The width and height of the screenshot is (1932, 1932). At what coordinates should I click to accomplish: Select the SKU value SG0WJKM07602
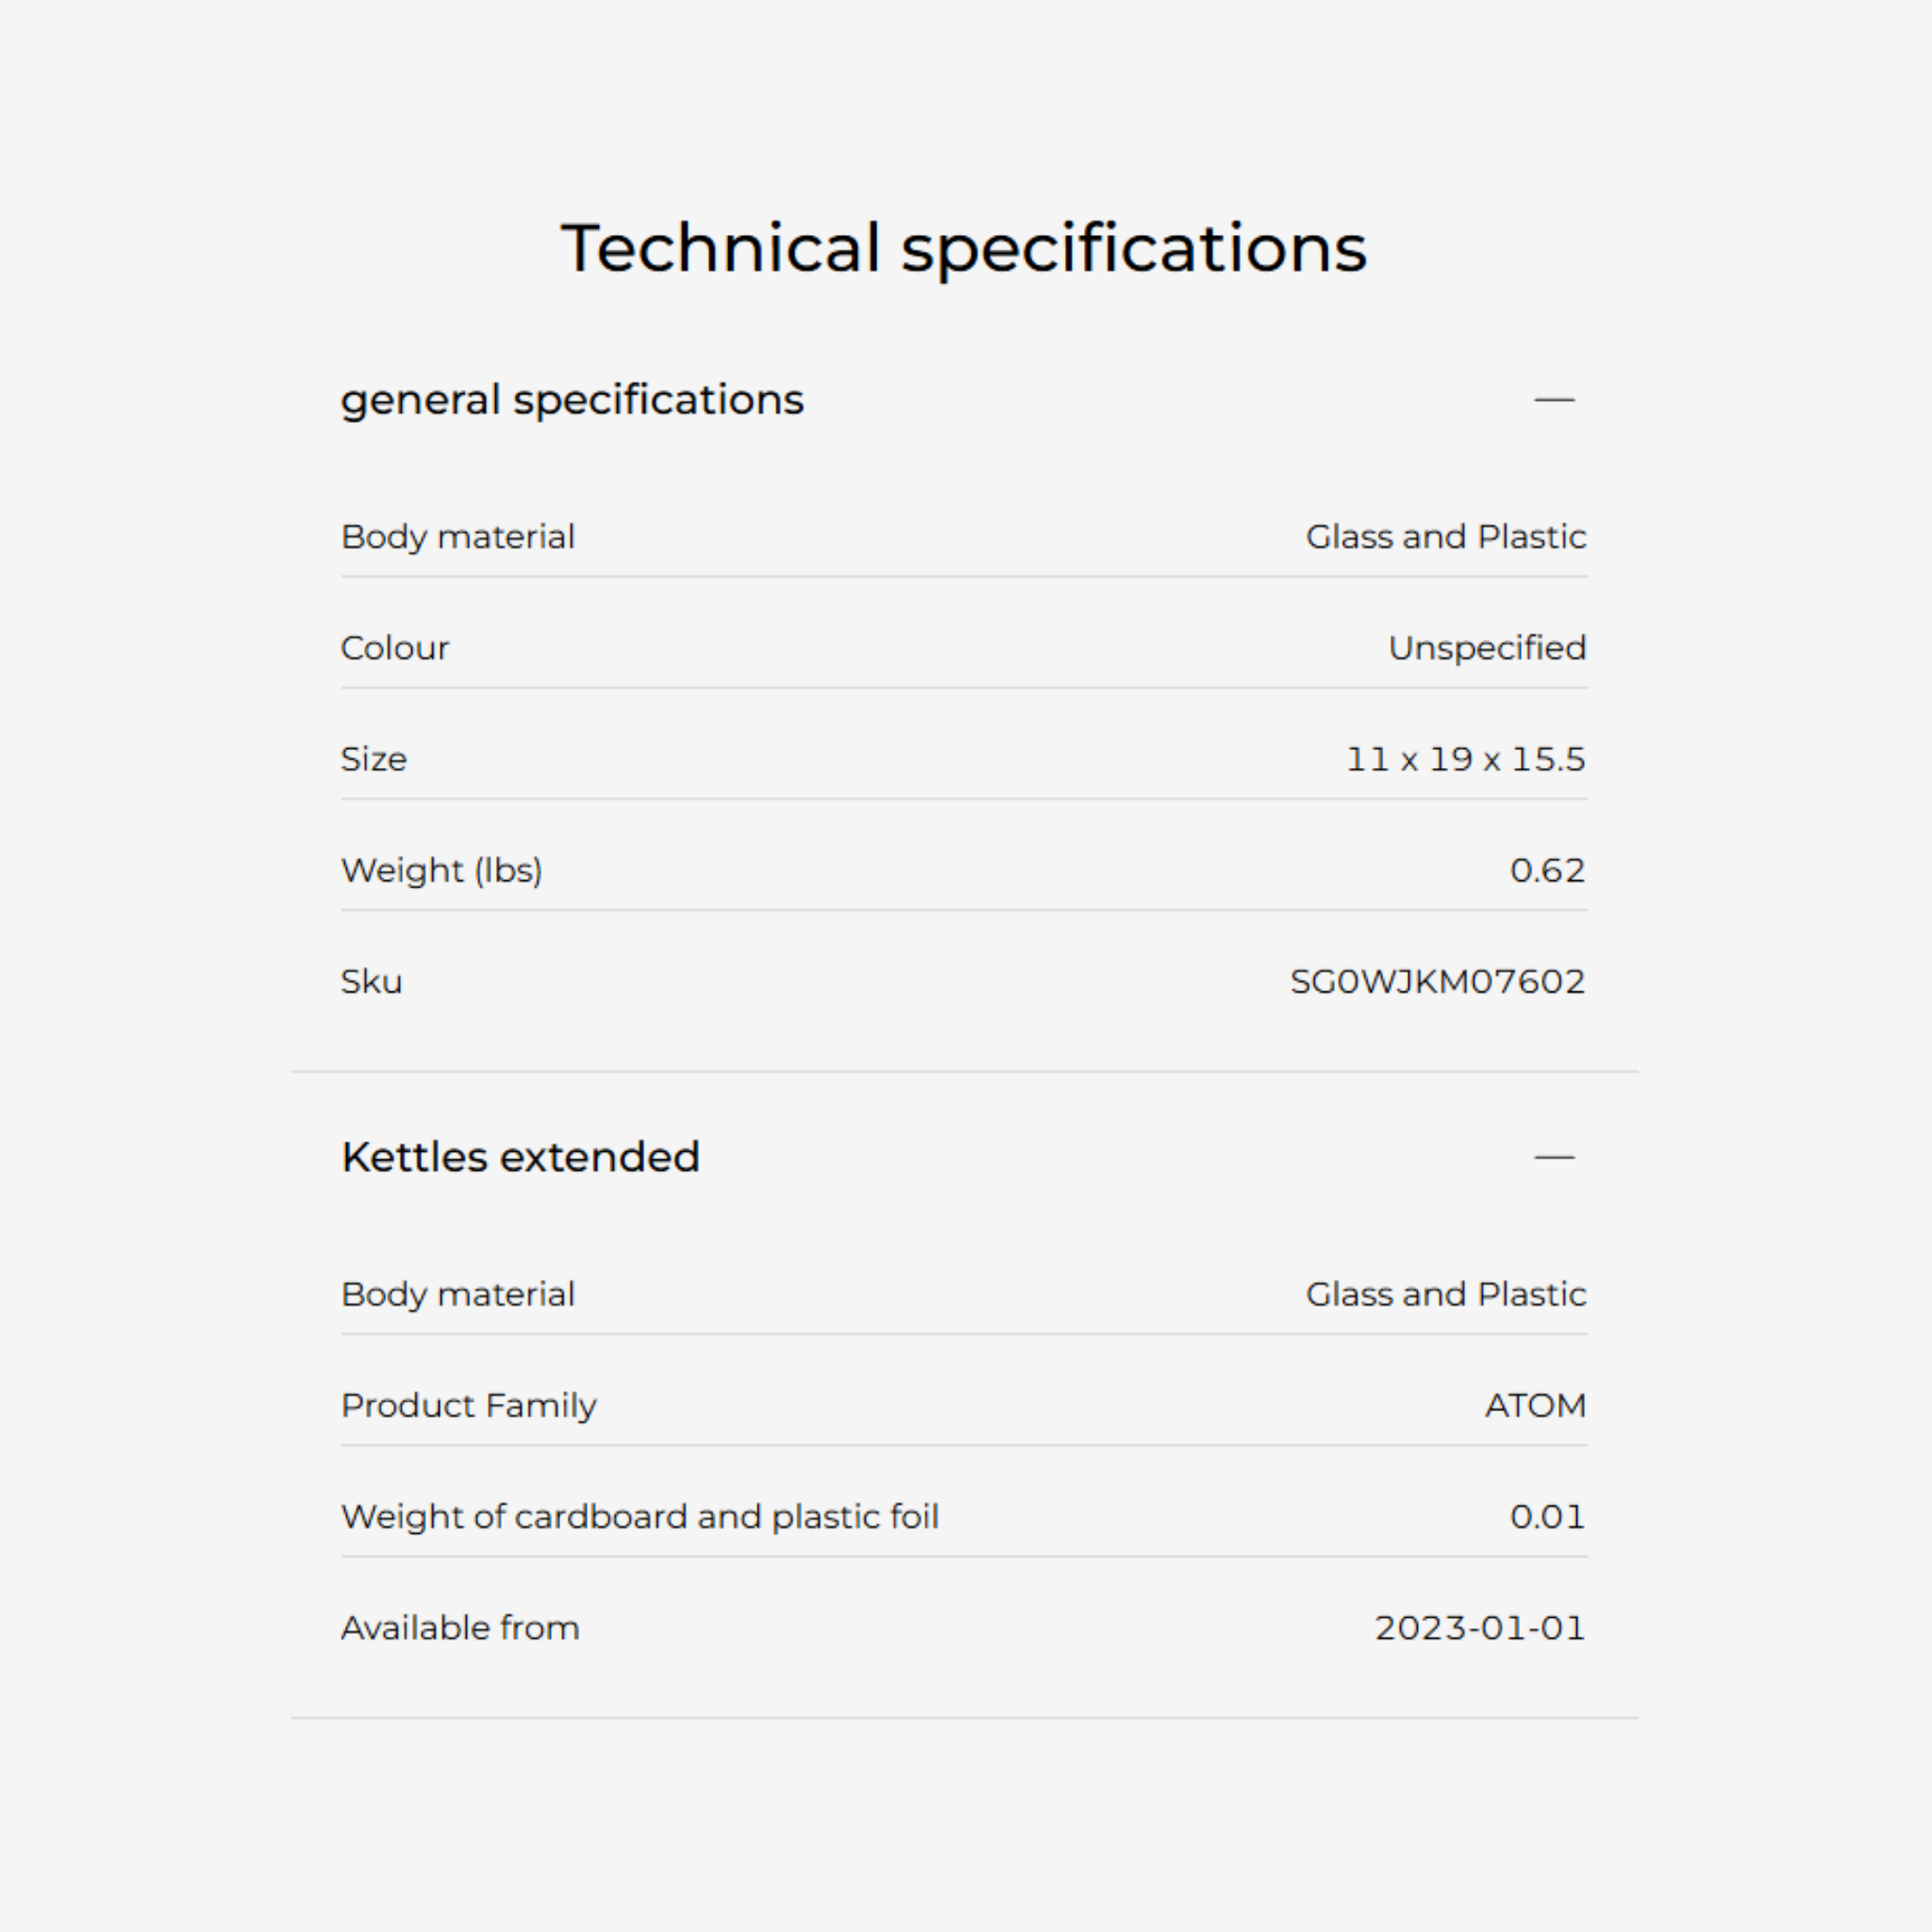(1437, 982)
